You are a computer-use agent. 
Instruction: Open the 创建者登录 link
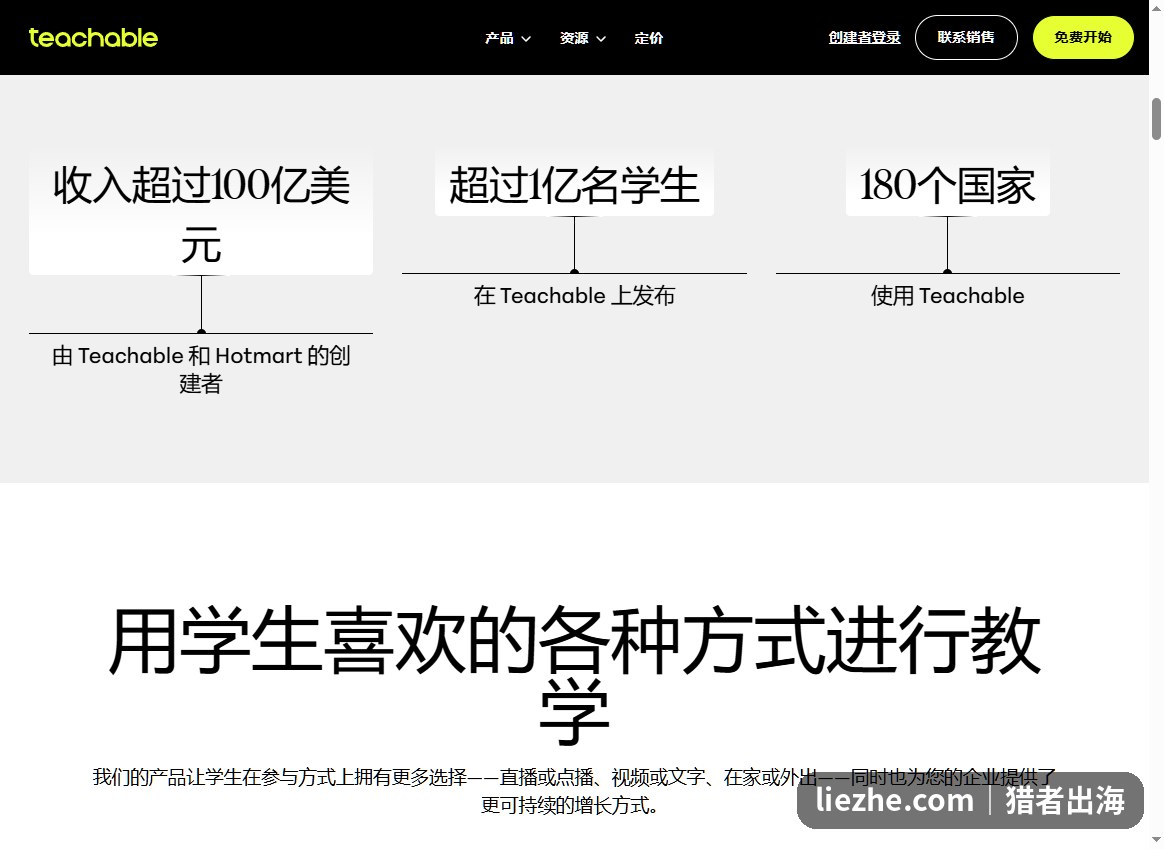point(864,37)
